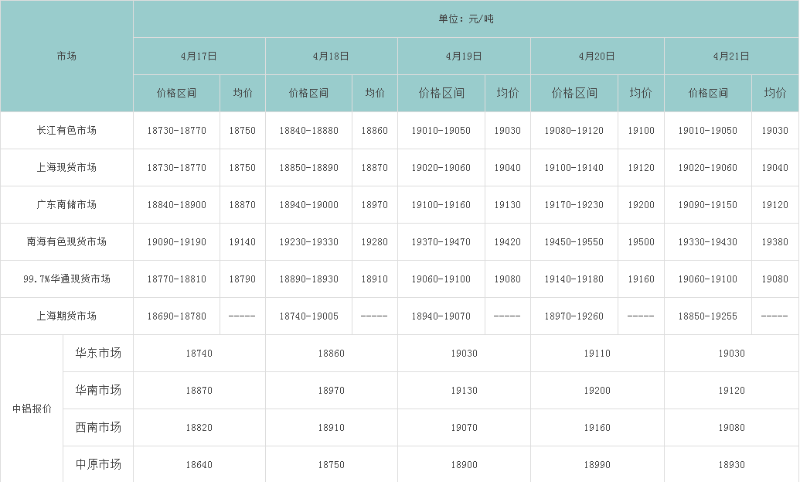Click average price 19500 under 4月20日
The width and height of the screenshot is (800, 482).
[x=641, y=241]
